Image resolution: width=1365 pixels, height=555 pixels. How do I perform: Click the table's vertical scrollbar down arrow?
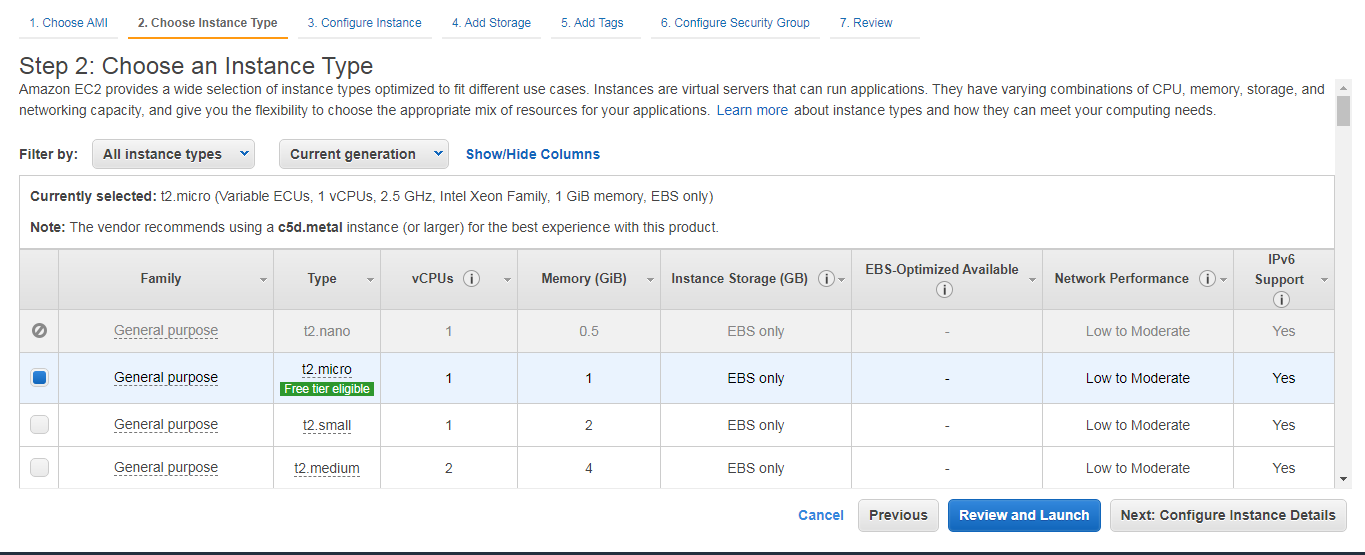pos(1343,480)
